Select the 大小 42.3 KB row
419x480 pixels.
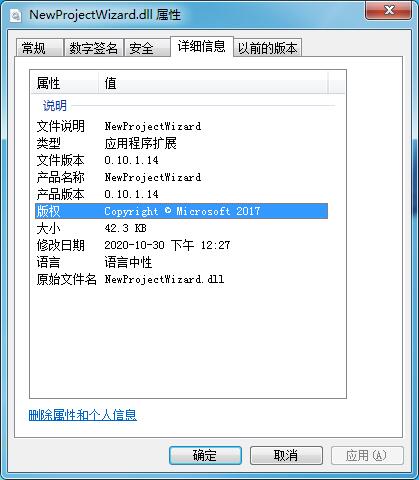point(181,228)
